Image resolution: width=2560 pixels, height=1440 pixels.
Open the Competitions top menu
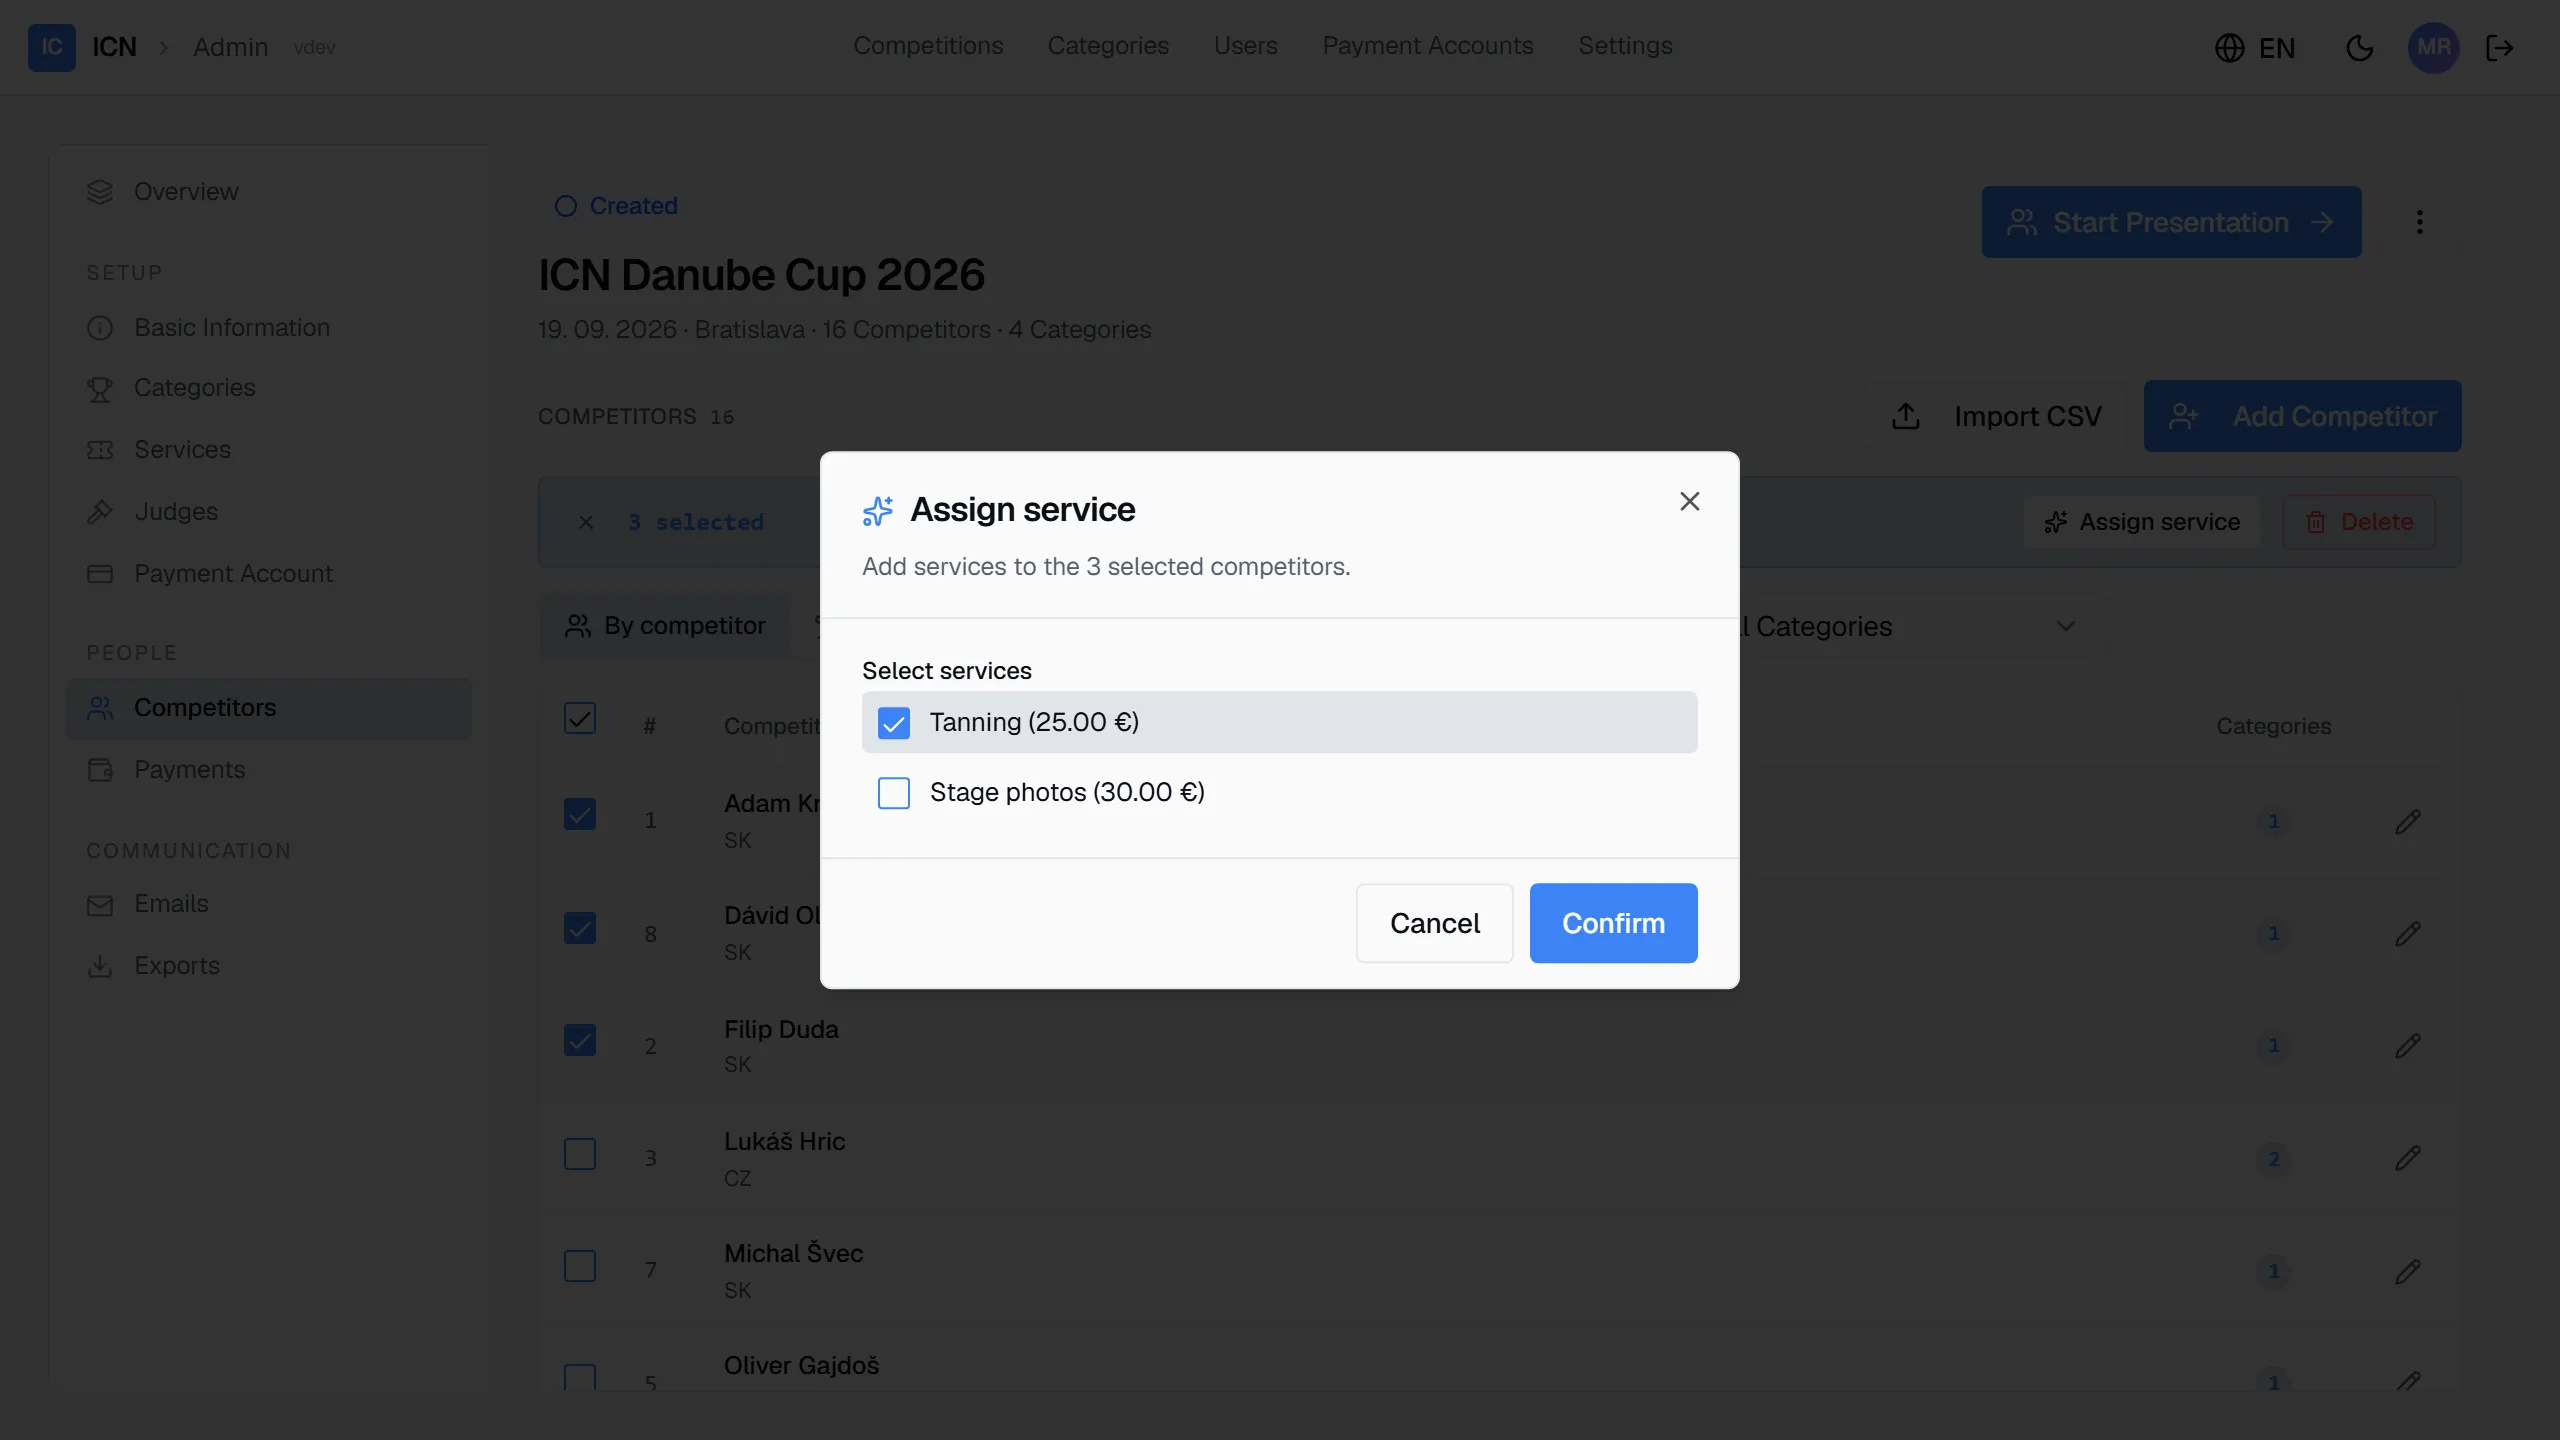927,46
